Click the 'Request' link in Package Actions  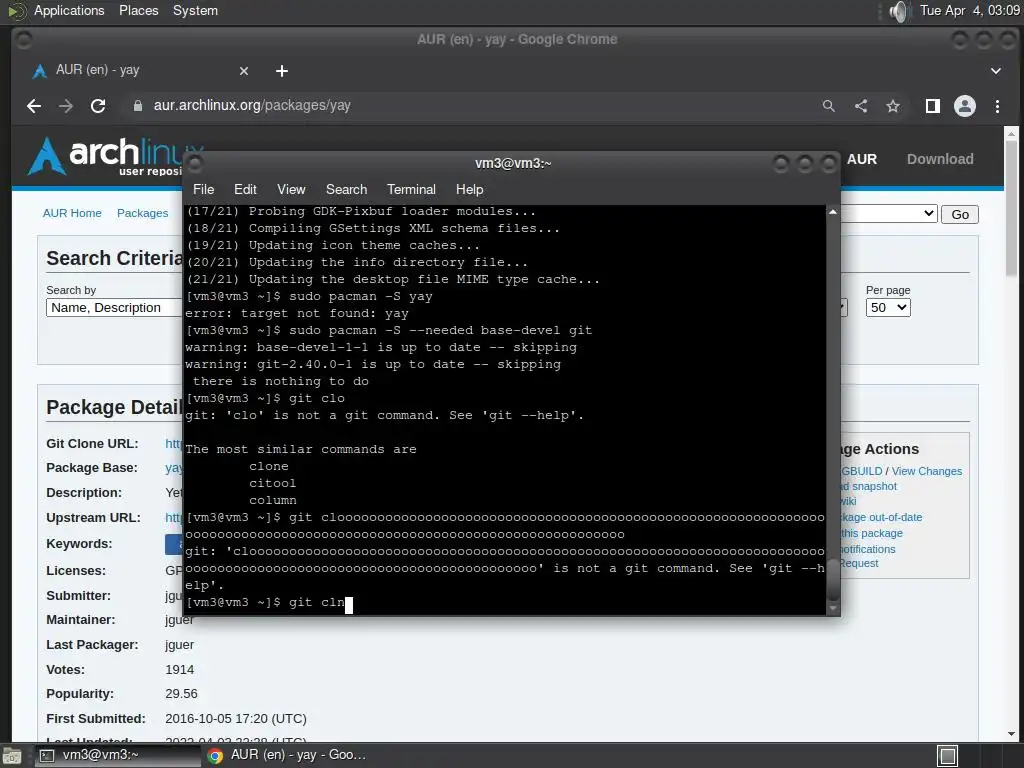859,564
